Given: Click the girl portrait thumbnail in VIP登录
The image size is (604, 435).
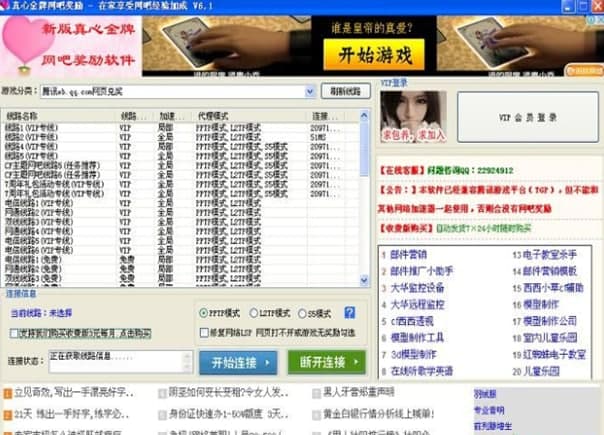Looking at the screenshot, I should tap(413, 116).
